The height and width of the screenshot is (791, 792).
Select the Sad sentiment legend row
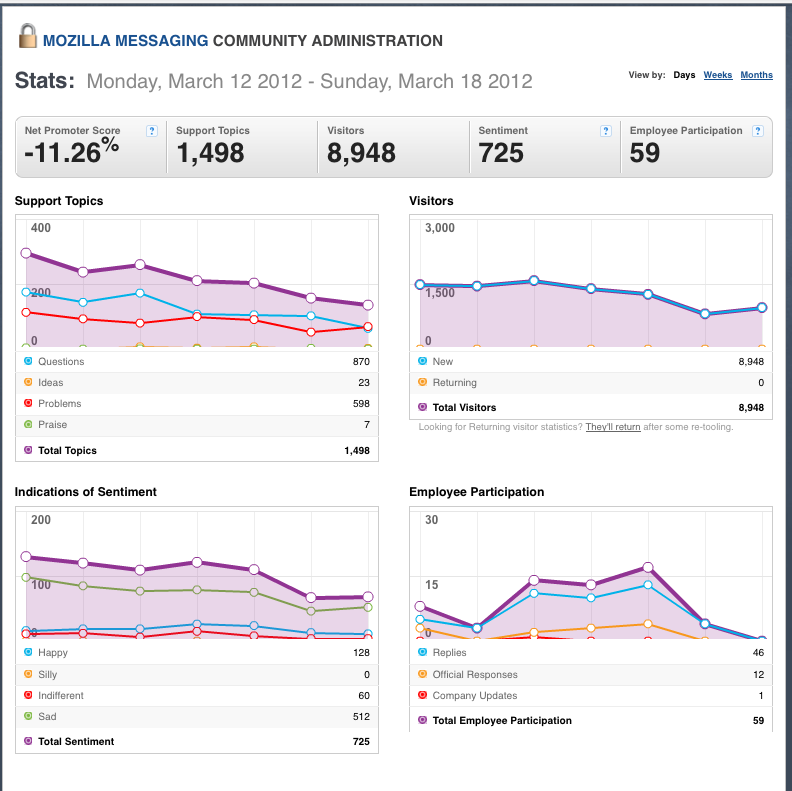(197, 717)
